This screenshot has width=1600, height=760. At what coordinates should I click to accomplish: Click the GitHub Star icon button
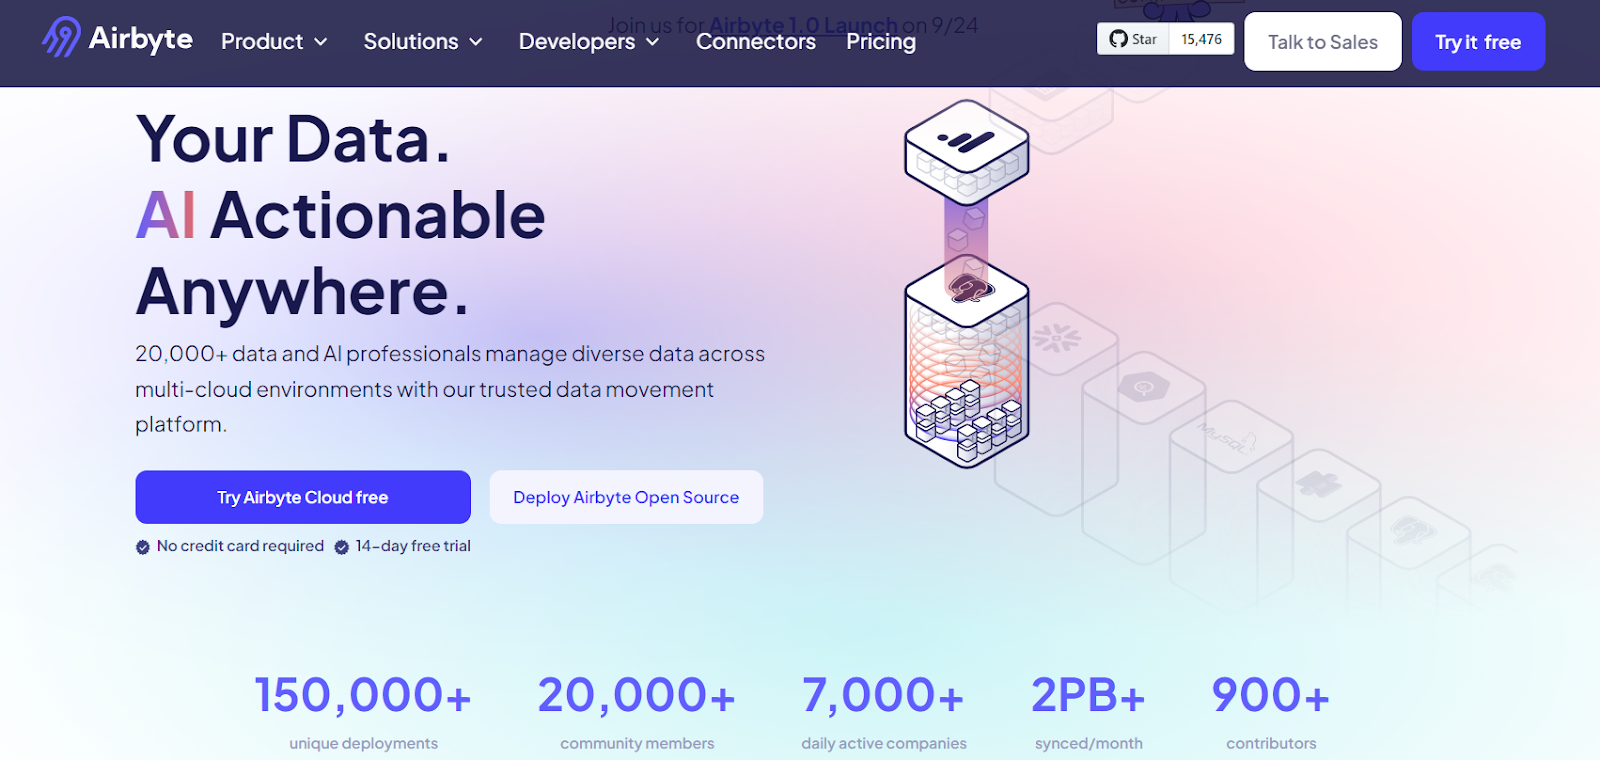(x=1133, y=39)
